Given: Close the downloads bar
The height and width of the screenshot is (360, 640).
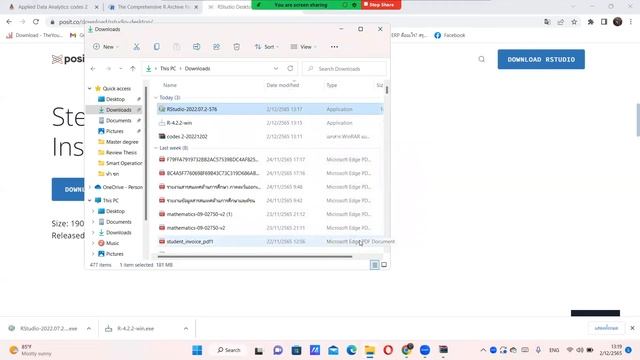Looking at the screenshot, I should pos(632,328).
